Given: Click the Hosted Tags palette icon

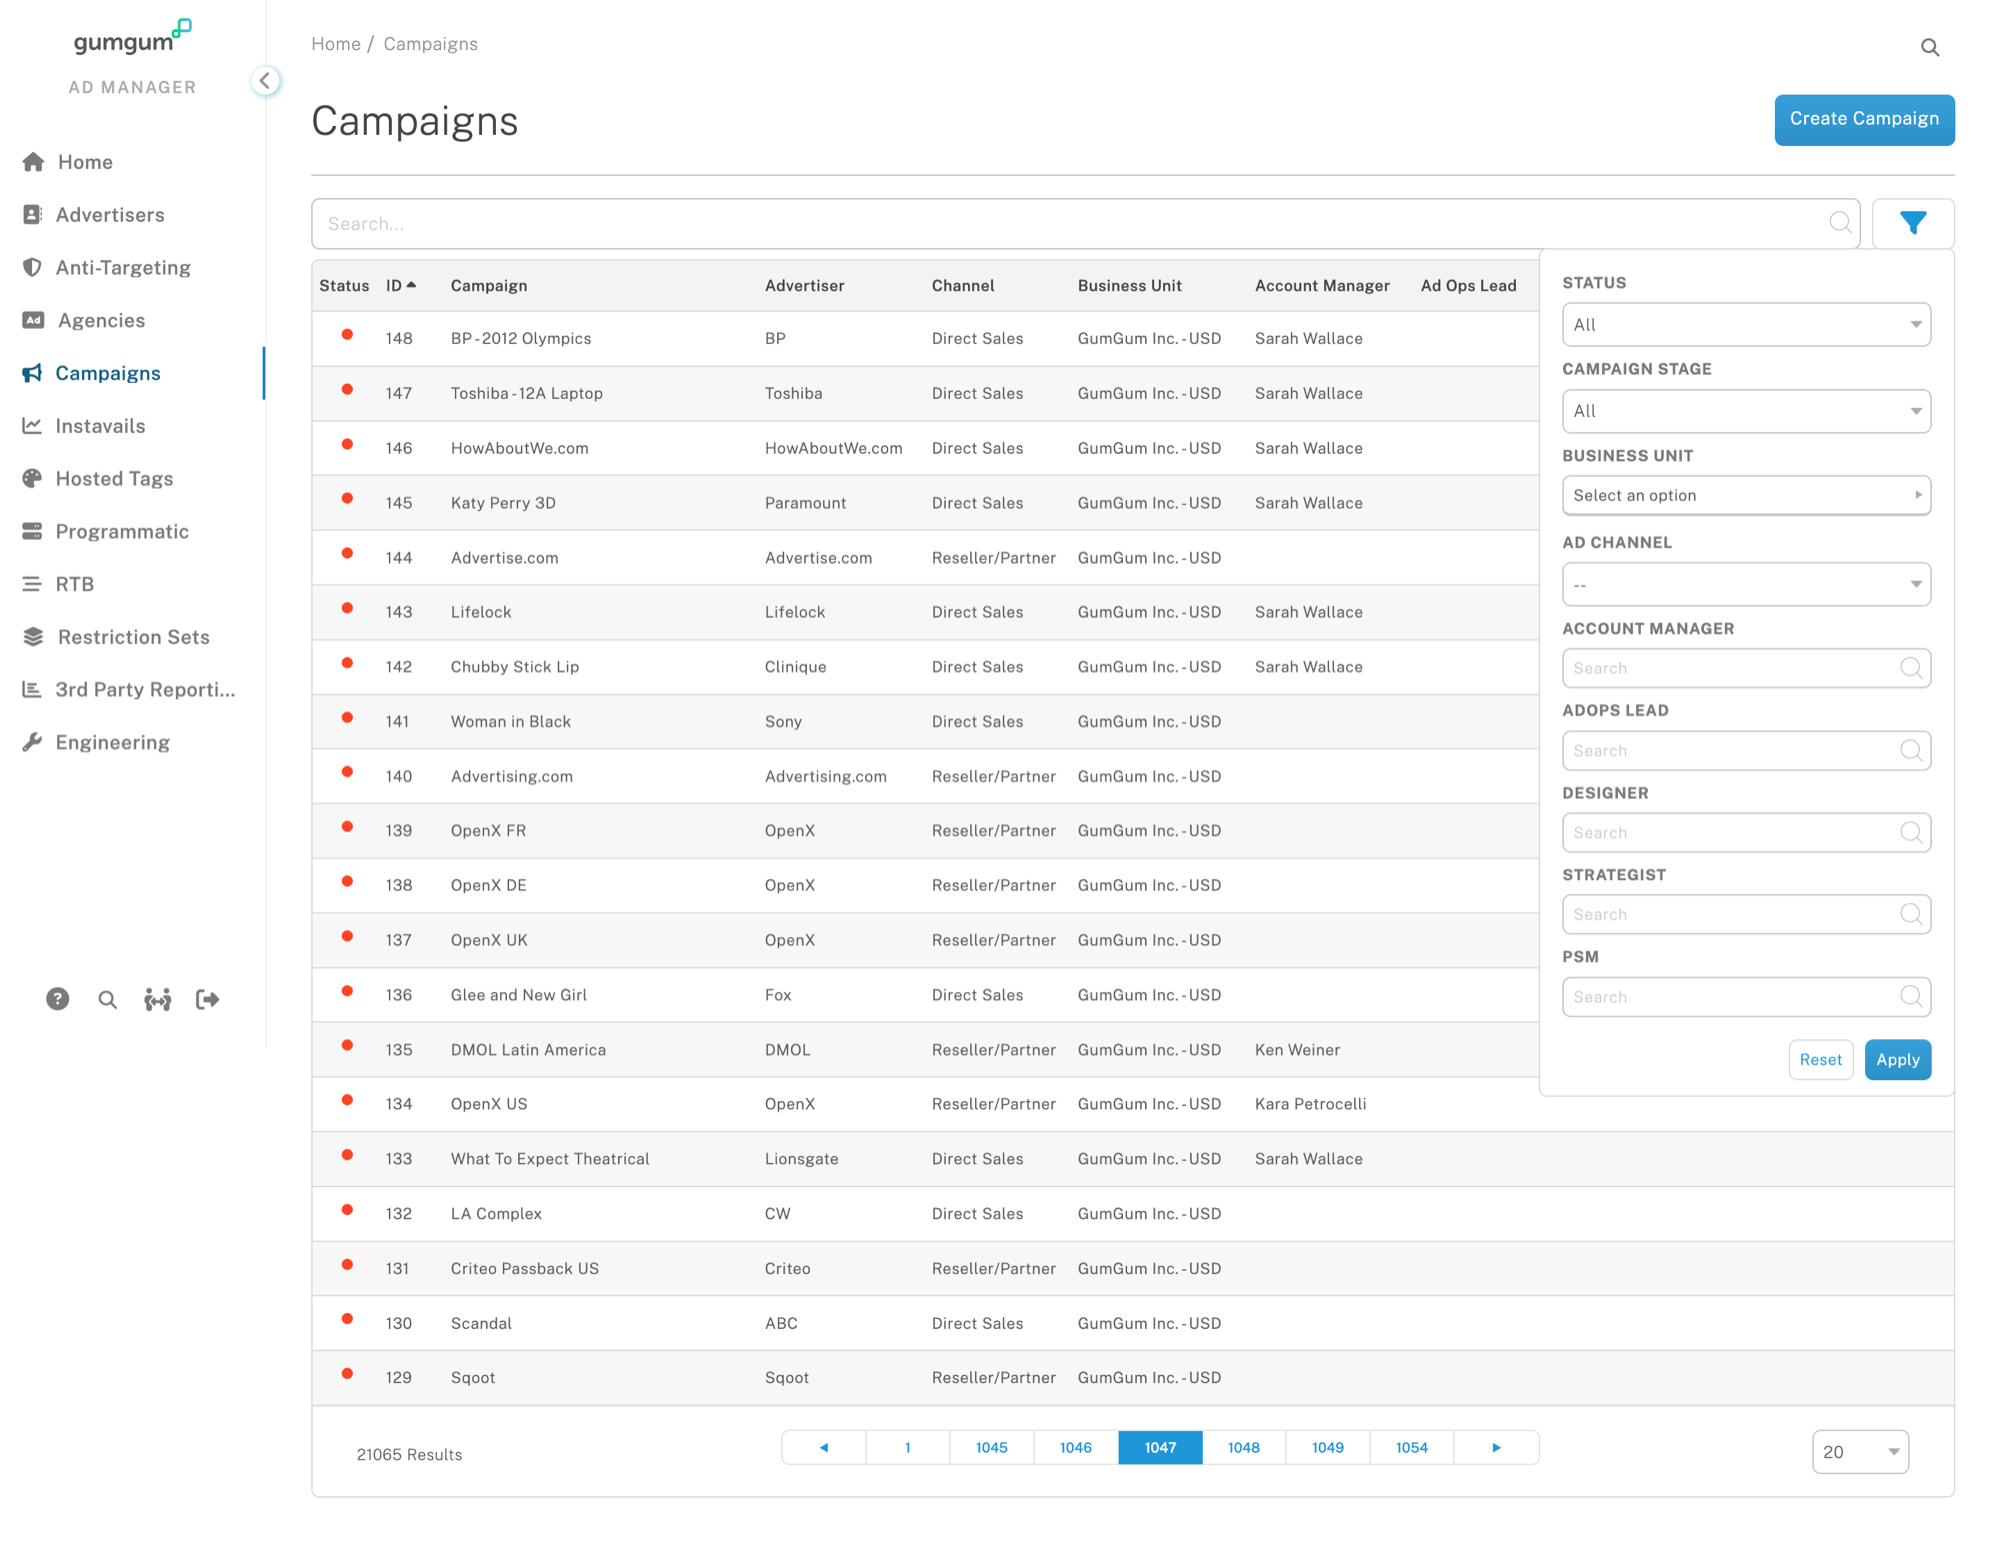Looking at the screenshot, I should pos(32,479).
